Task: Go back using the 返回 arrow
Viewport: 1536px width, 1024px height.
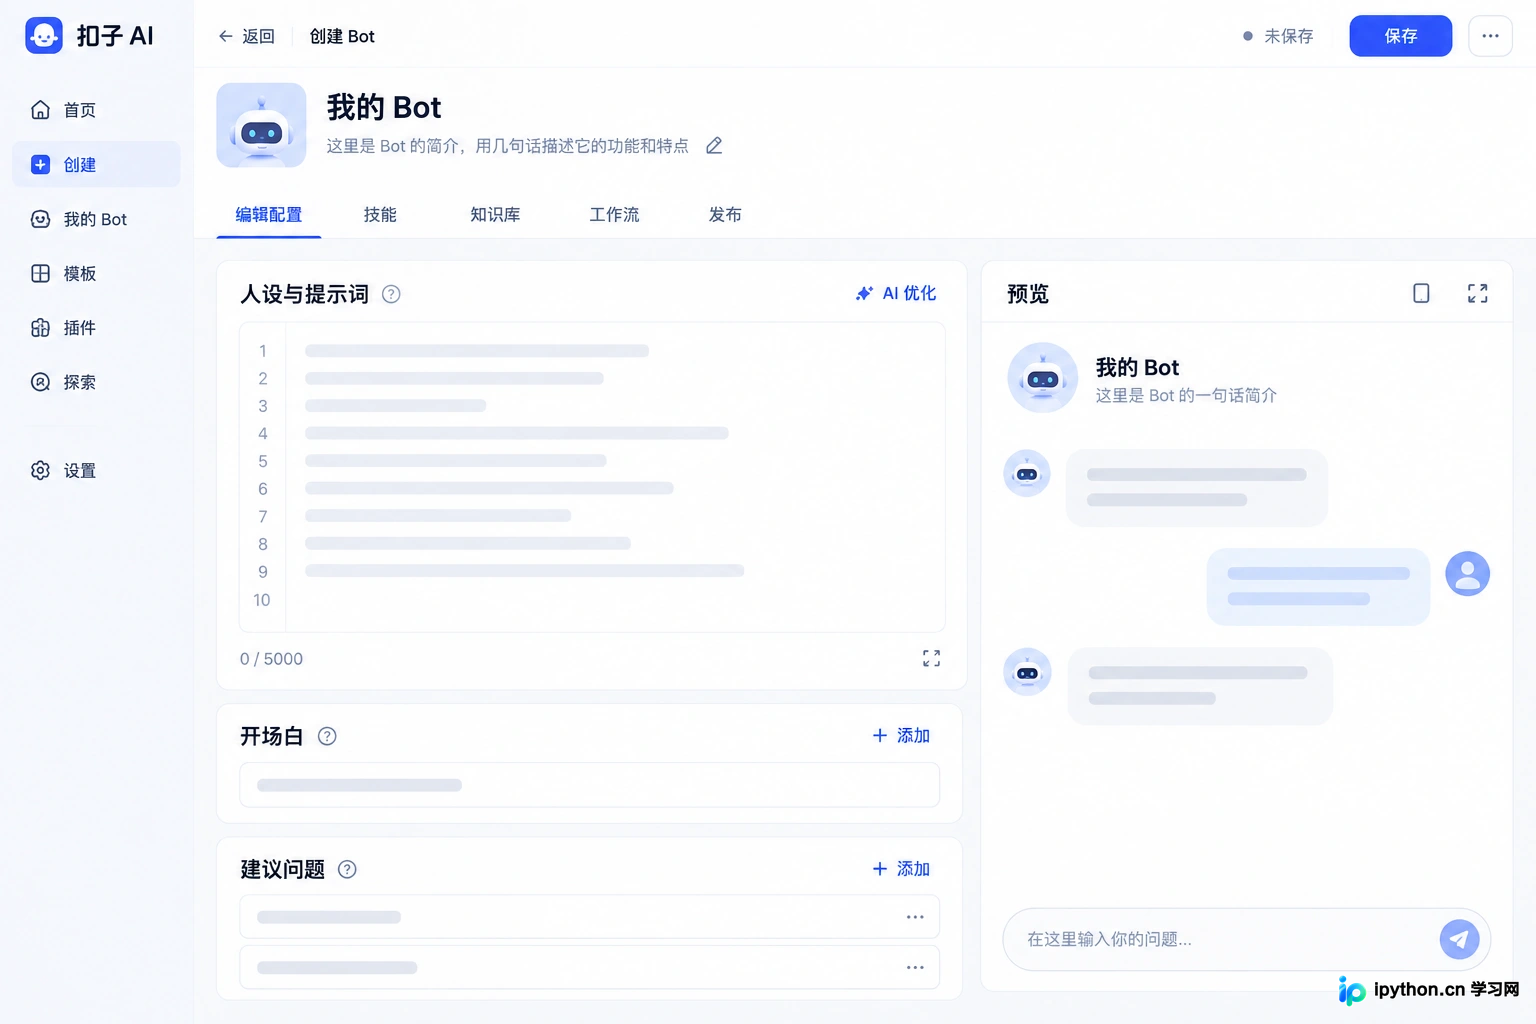Action: pos(246,36)
